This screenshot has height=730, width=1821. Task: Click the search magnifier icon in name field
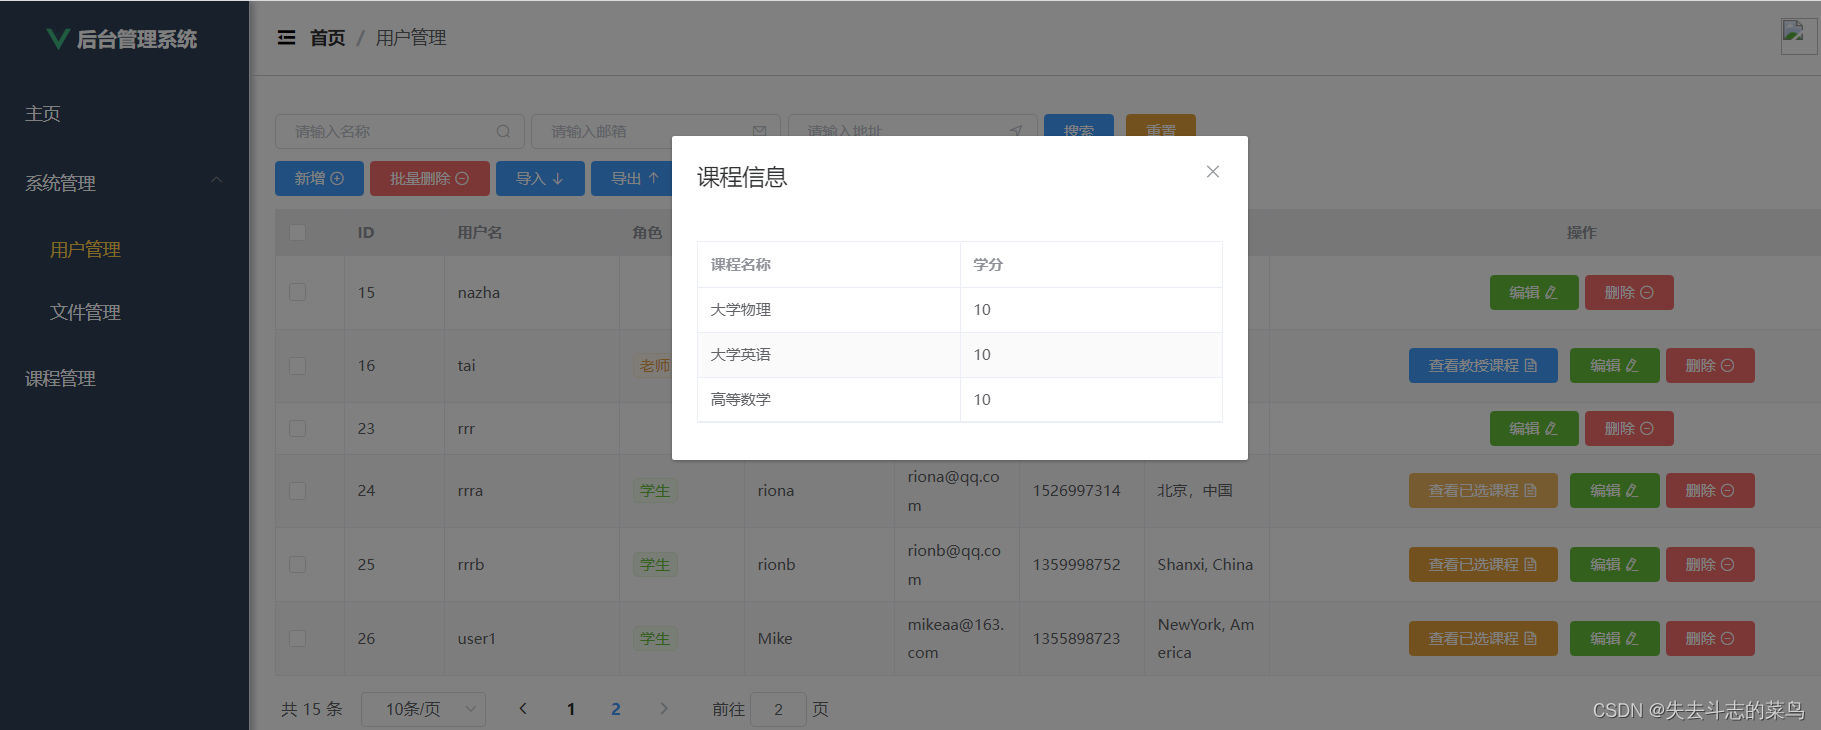pos(503,131)
